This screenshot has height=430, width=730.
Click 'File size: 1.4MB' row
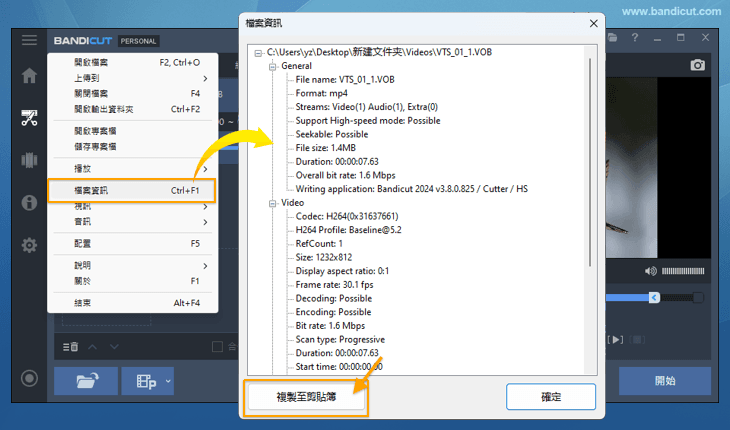(326, 148)
